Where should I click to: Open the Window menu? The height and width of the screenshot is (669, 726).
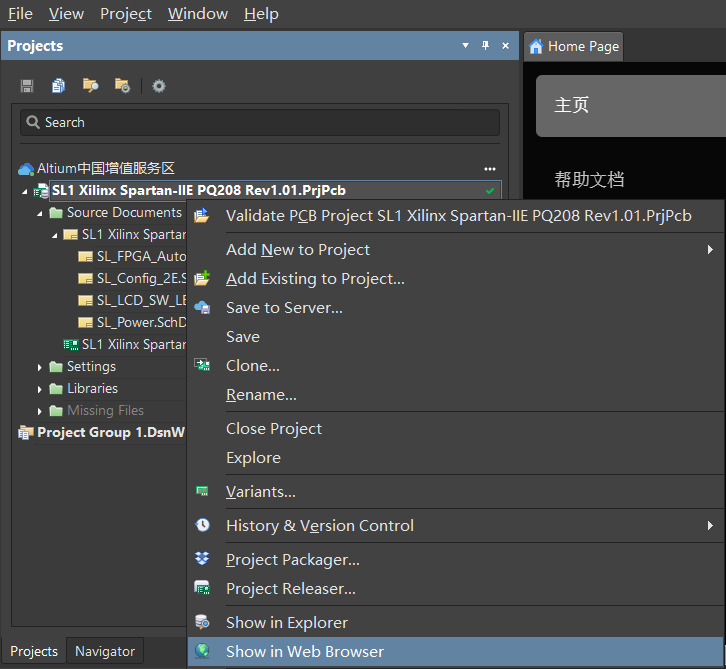click(198, 14)
